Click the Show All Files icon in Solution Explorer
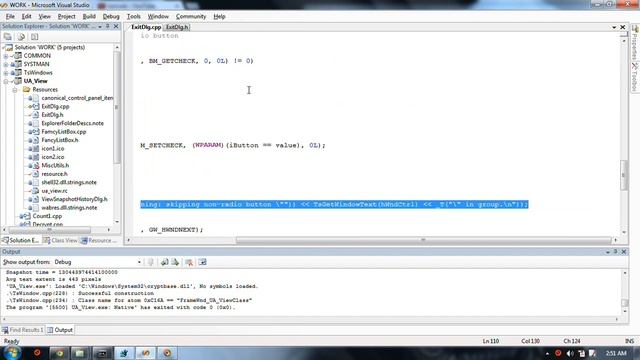 pos(21,37)
